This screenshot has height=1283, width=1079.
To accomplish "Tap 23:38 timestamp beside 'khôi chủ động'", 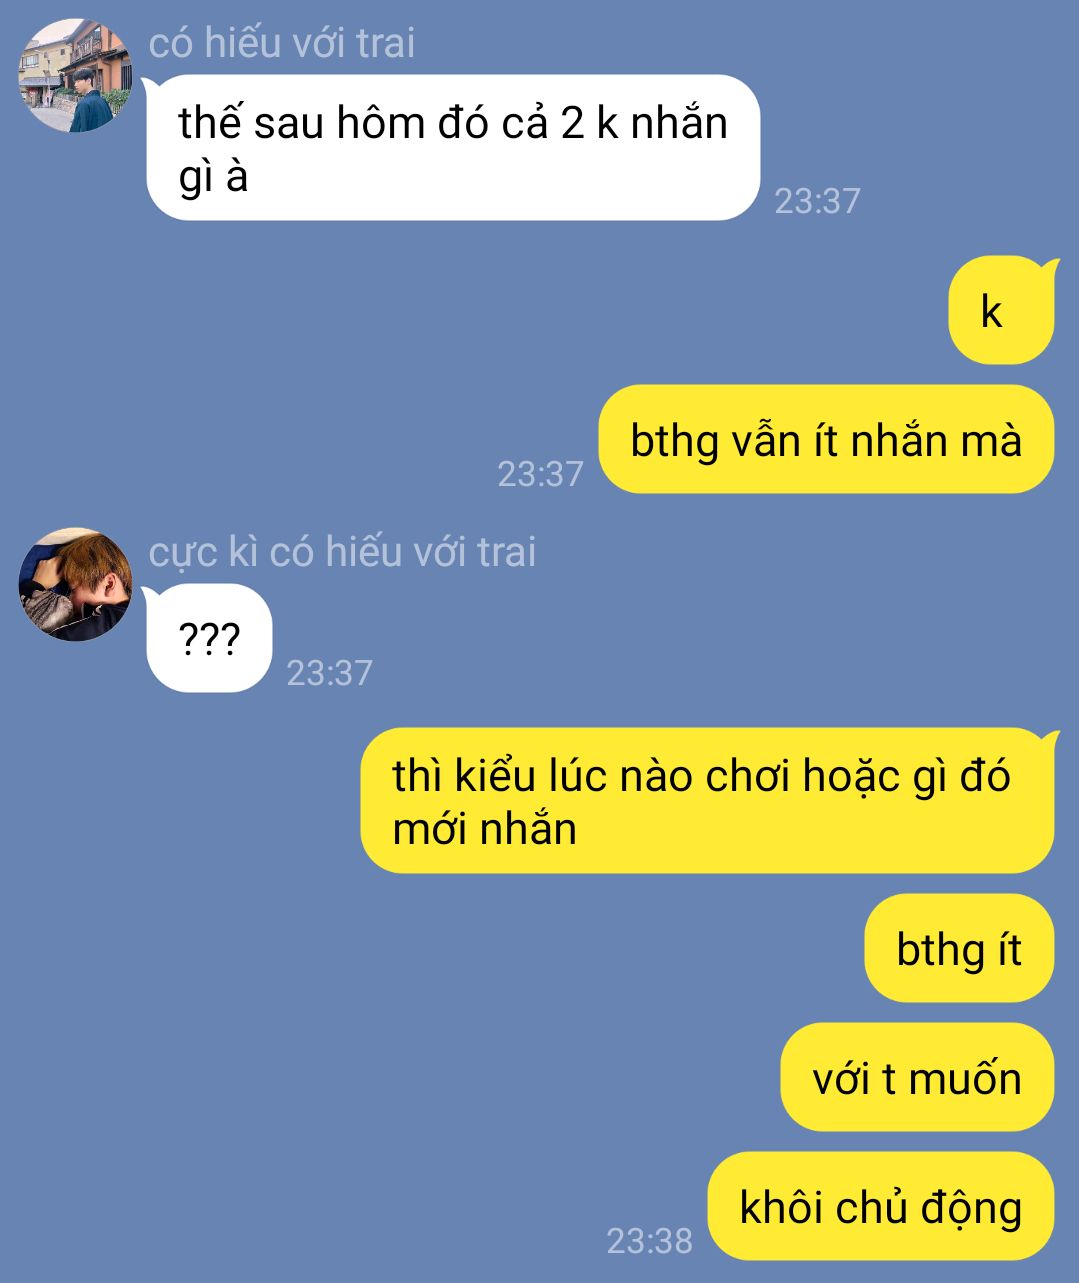I will coord(649,1241).
